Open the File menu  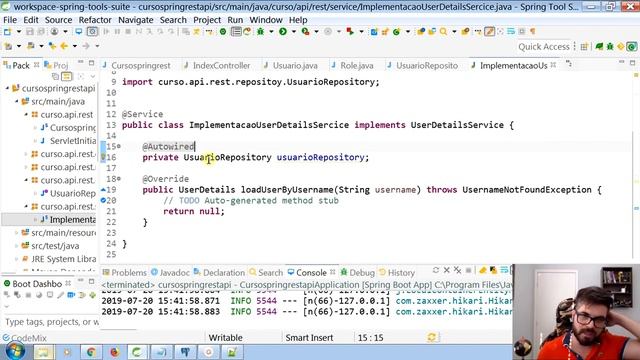[x=10, y=20]
